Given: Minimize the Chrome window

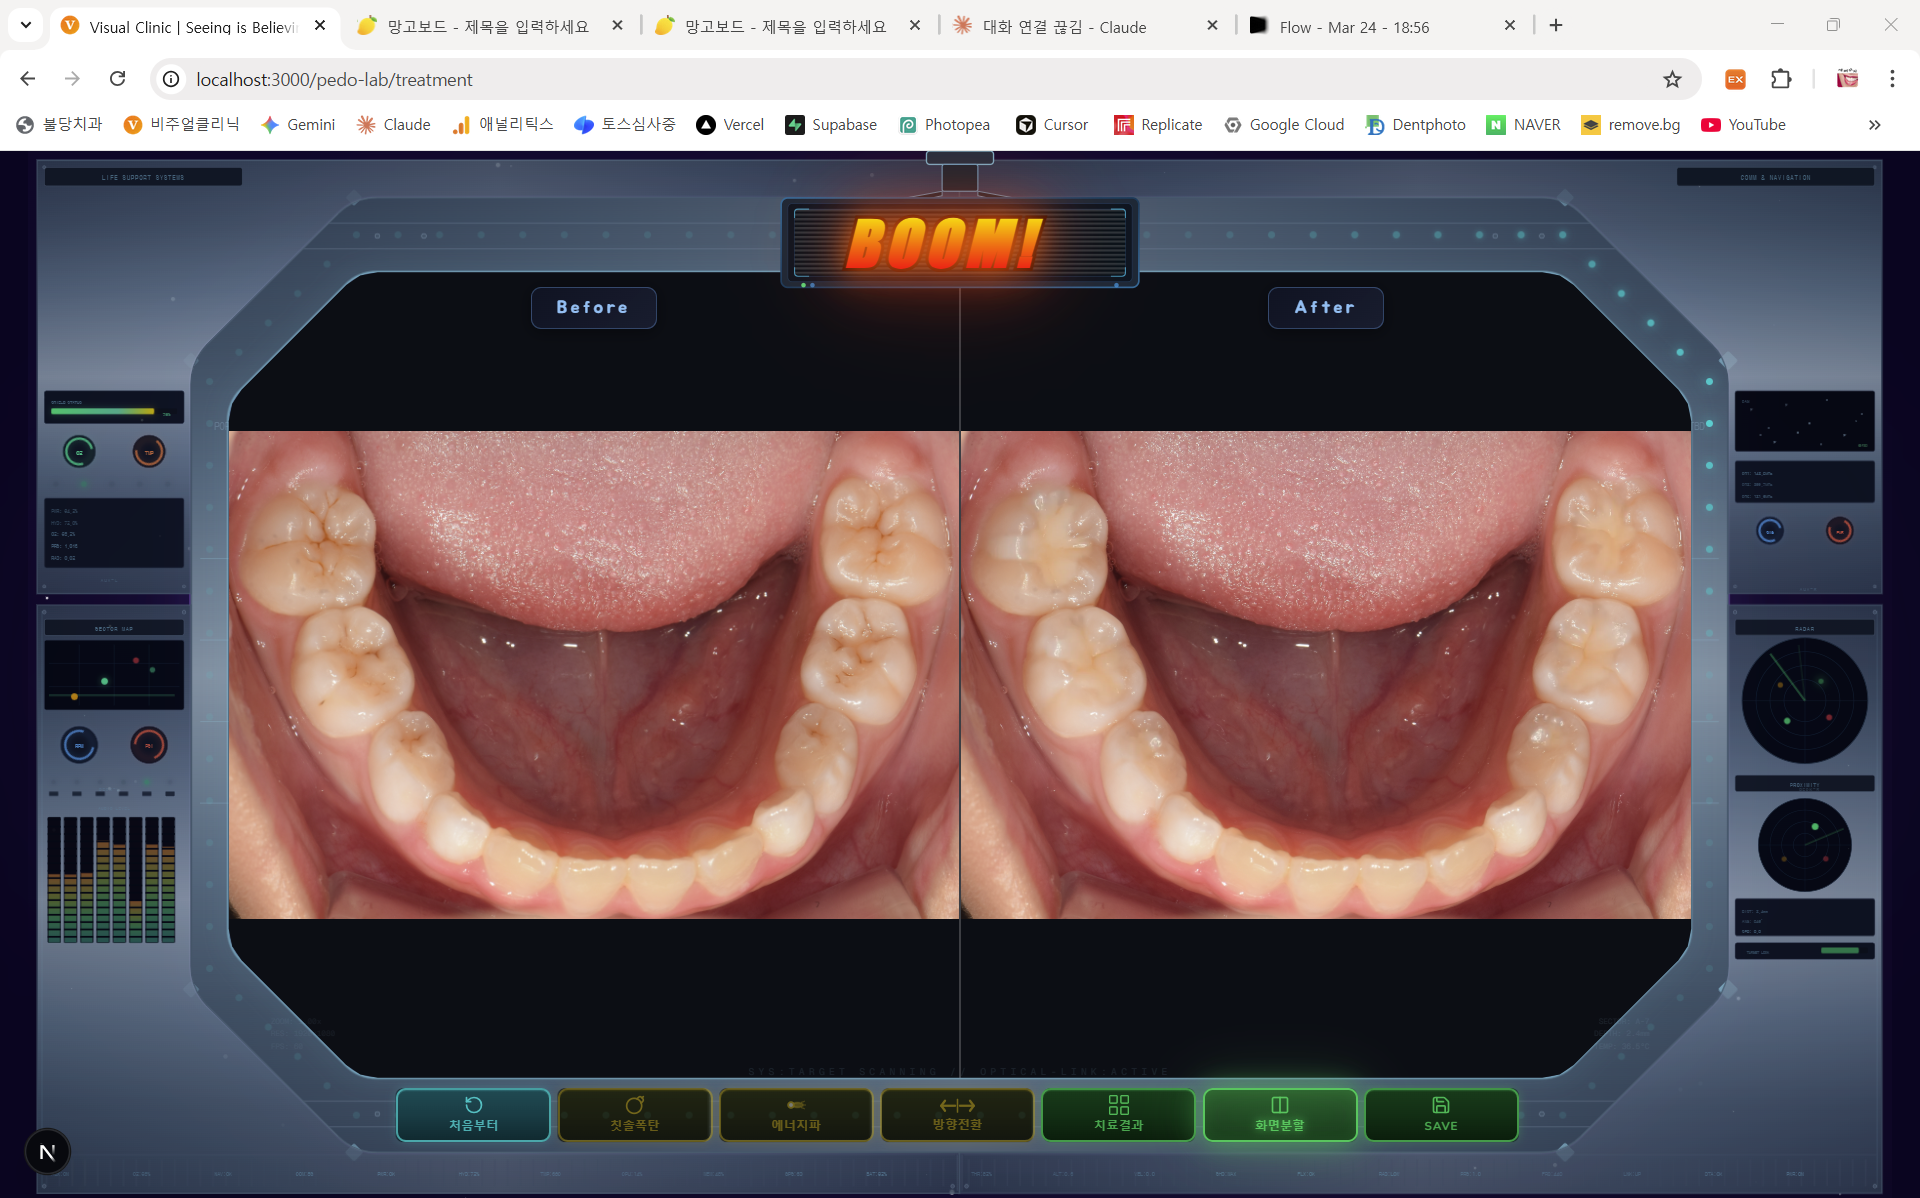Looking at the screenshot, I should (1777, 25).
